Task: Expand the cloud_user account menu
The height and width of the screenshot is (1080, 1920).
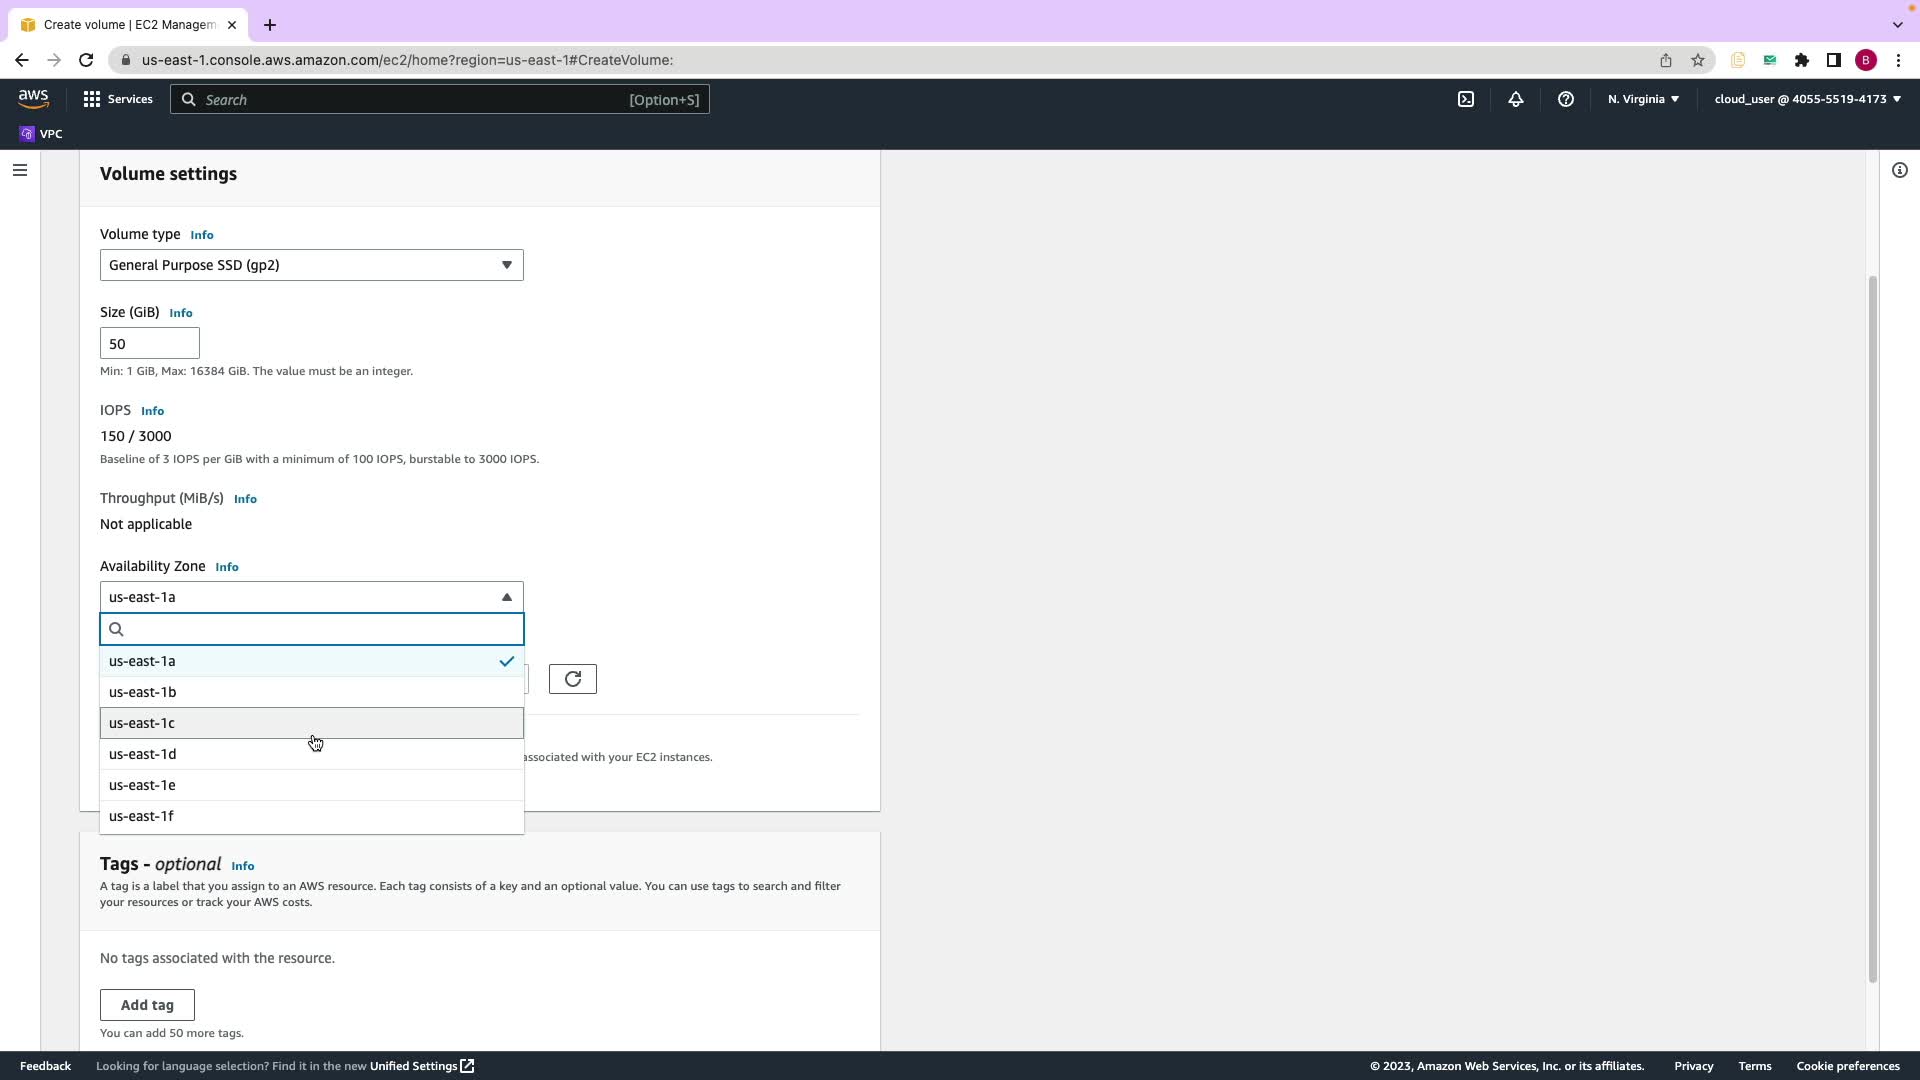Action: tap(1807, 99)
